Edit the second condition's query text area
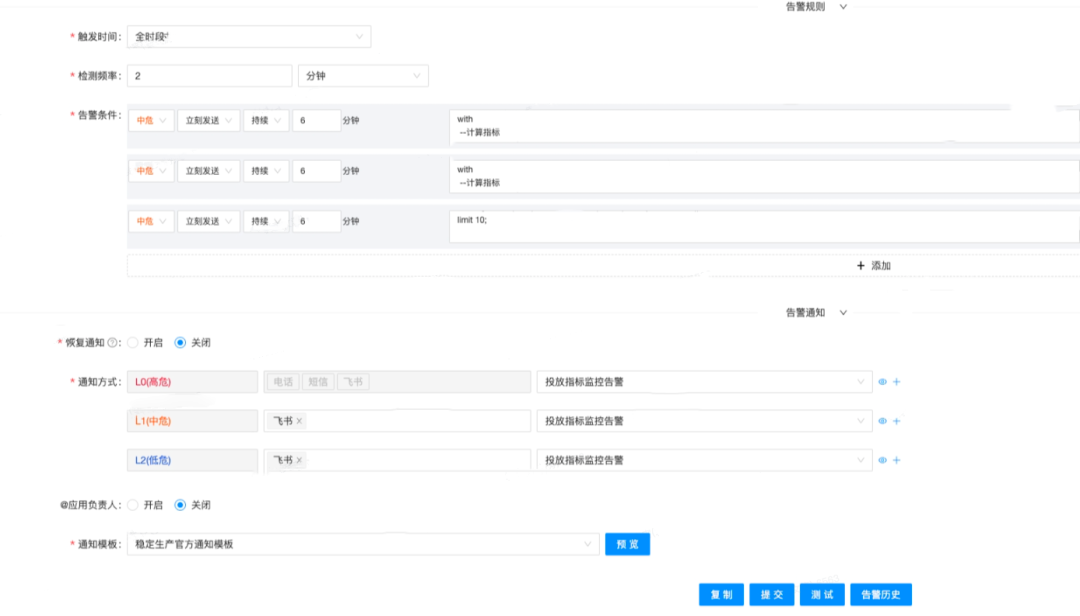 coord(765,176)
